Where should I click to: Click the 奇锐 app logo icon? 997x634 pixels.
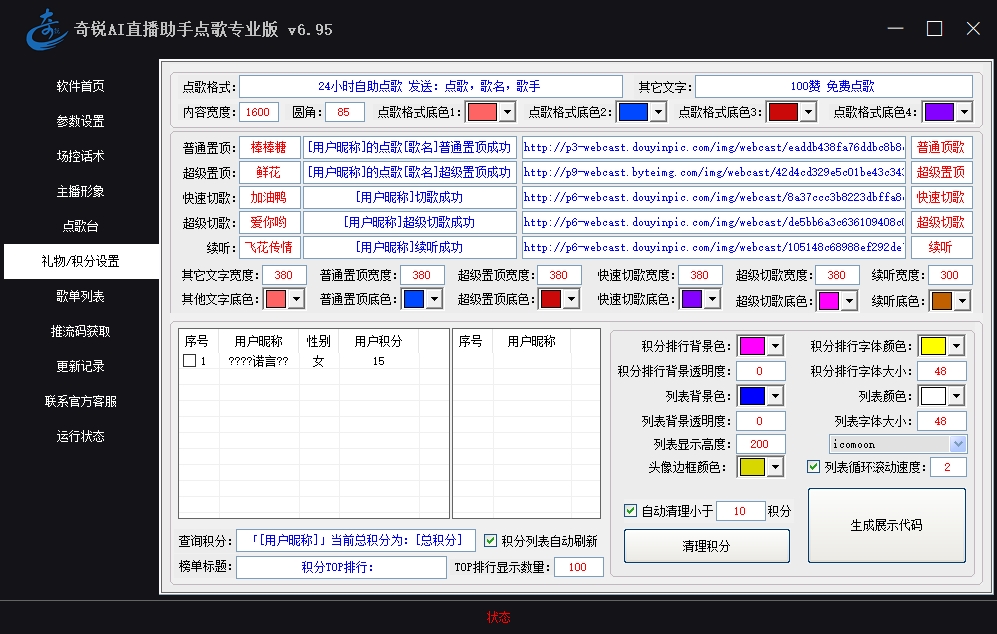[47, 29]
